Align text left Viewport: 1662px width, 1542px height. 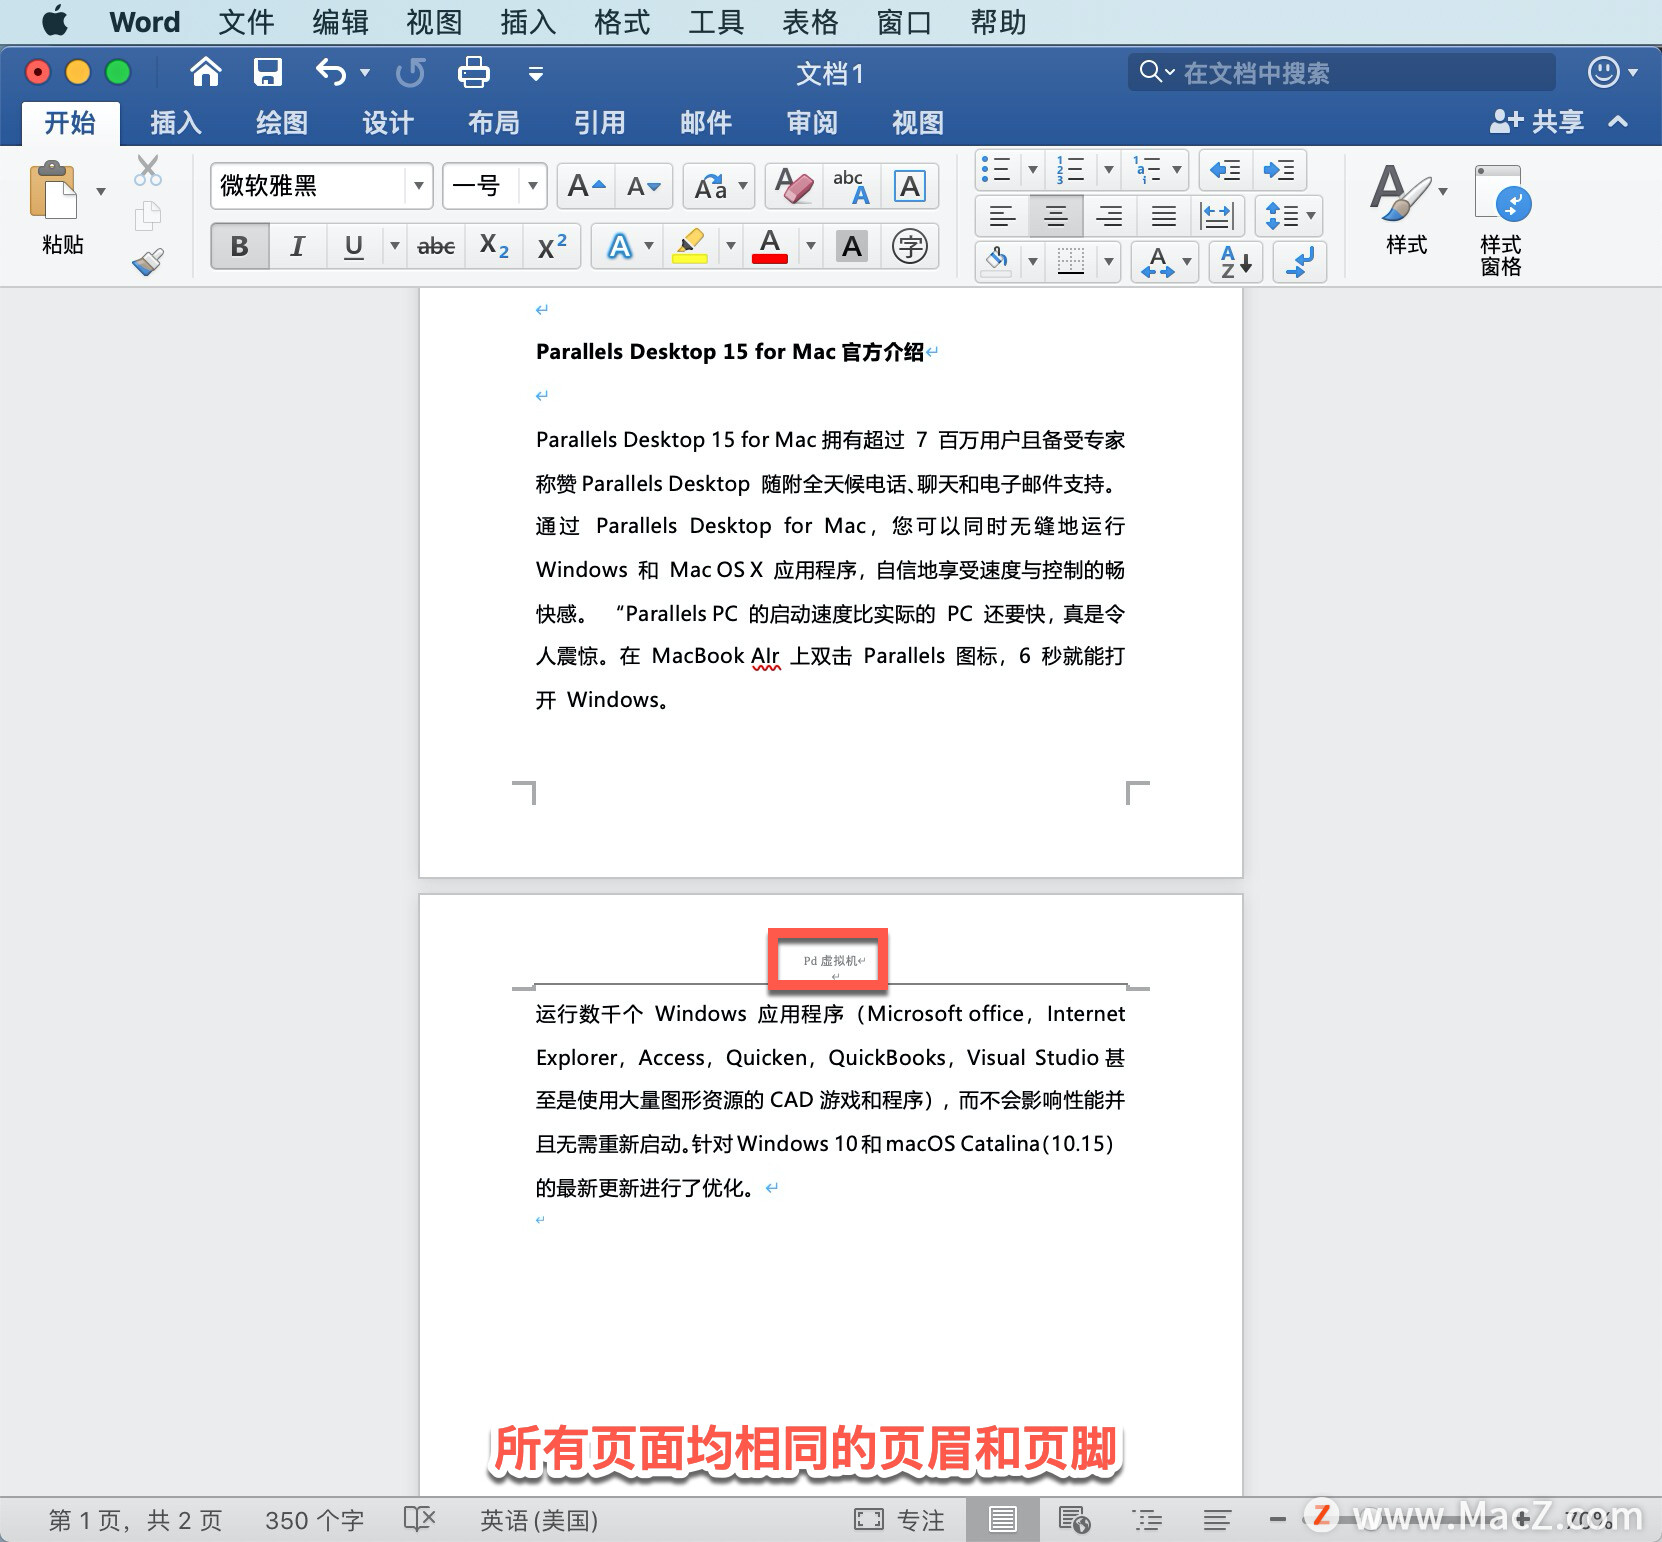pos(1002,216)
